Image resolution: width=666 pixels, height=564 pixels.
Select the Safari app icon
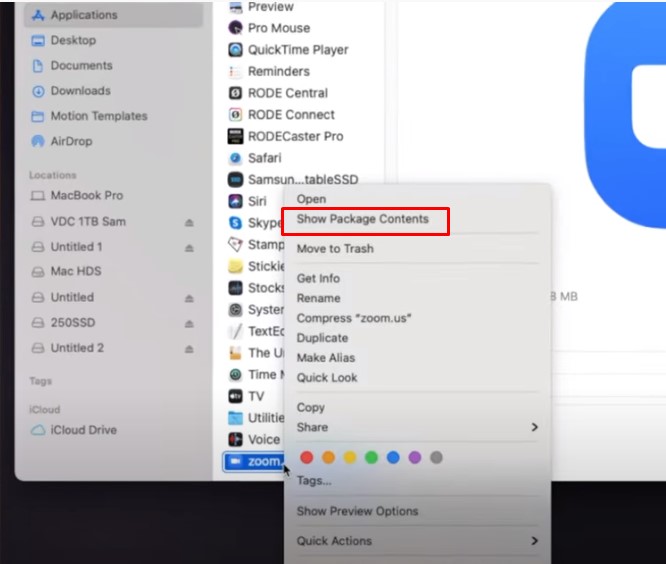coord(235,158)
